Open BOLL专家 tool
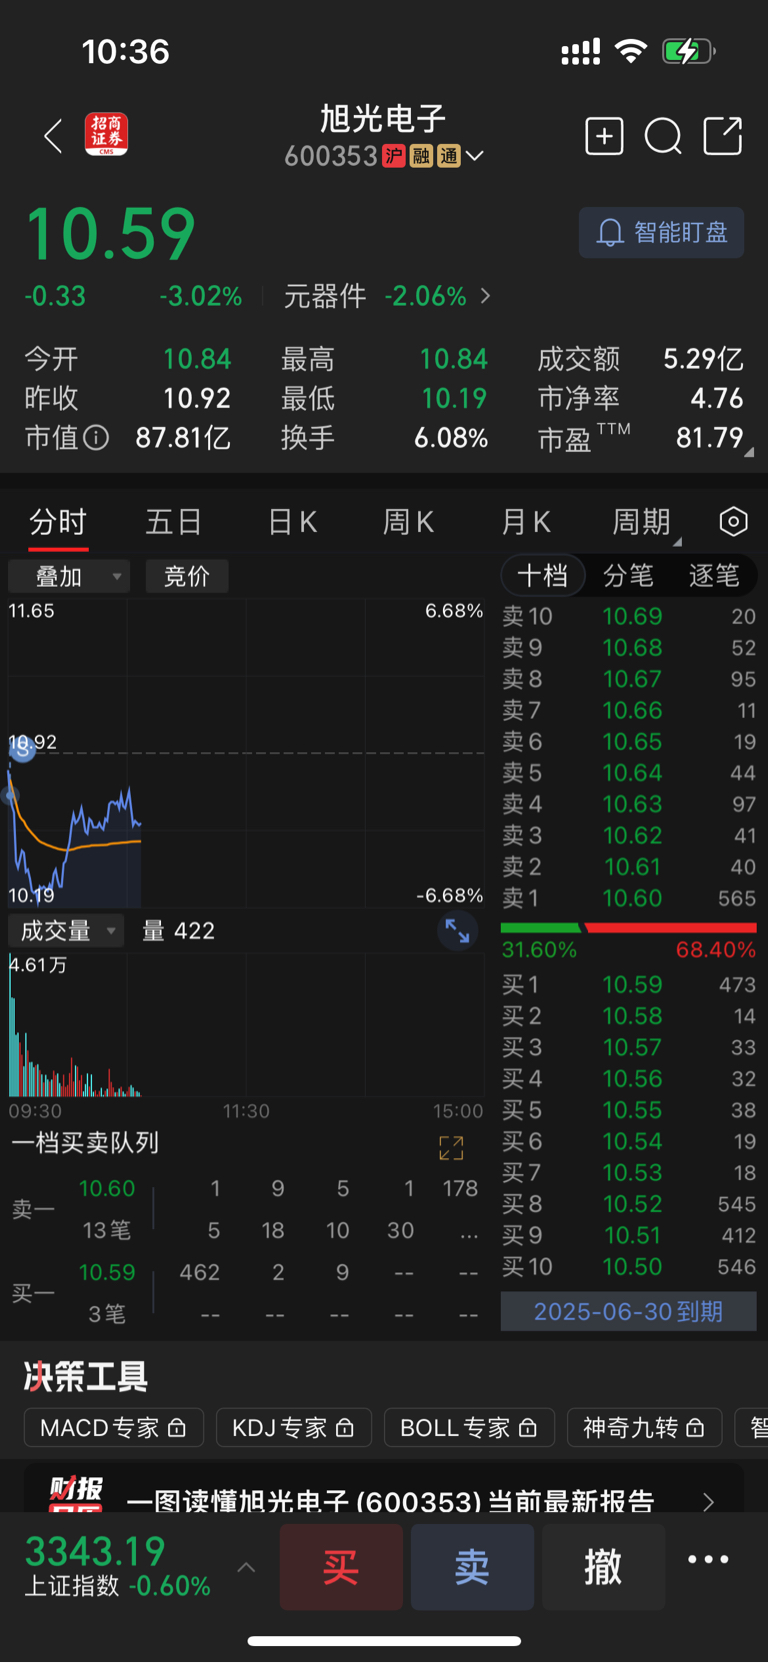 [470, 1427]
